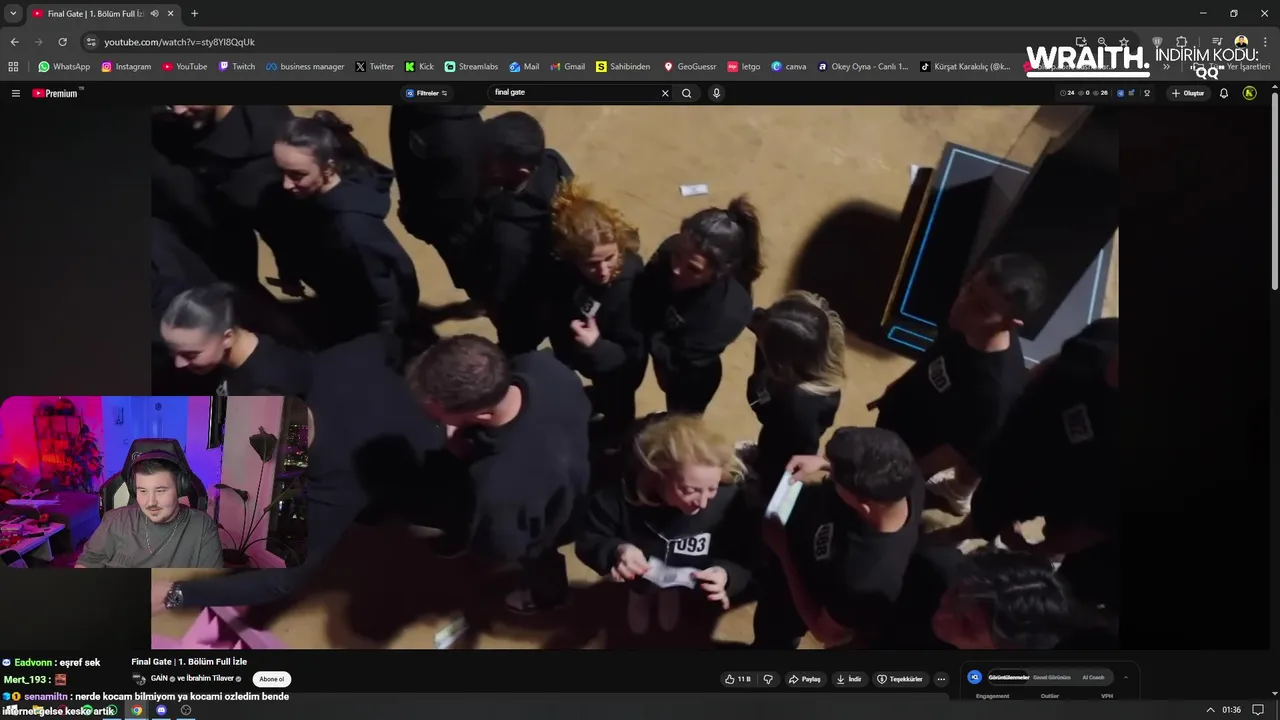Screen dimensions: 1280x720
Task: Open the taskbar clock showing 01:36
Action: pyautogui.click(x=1231, y=710)
